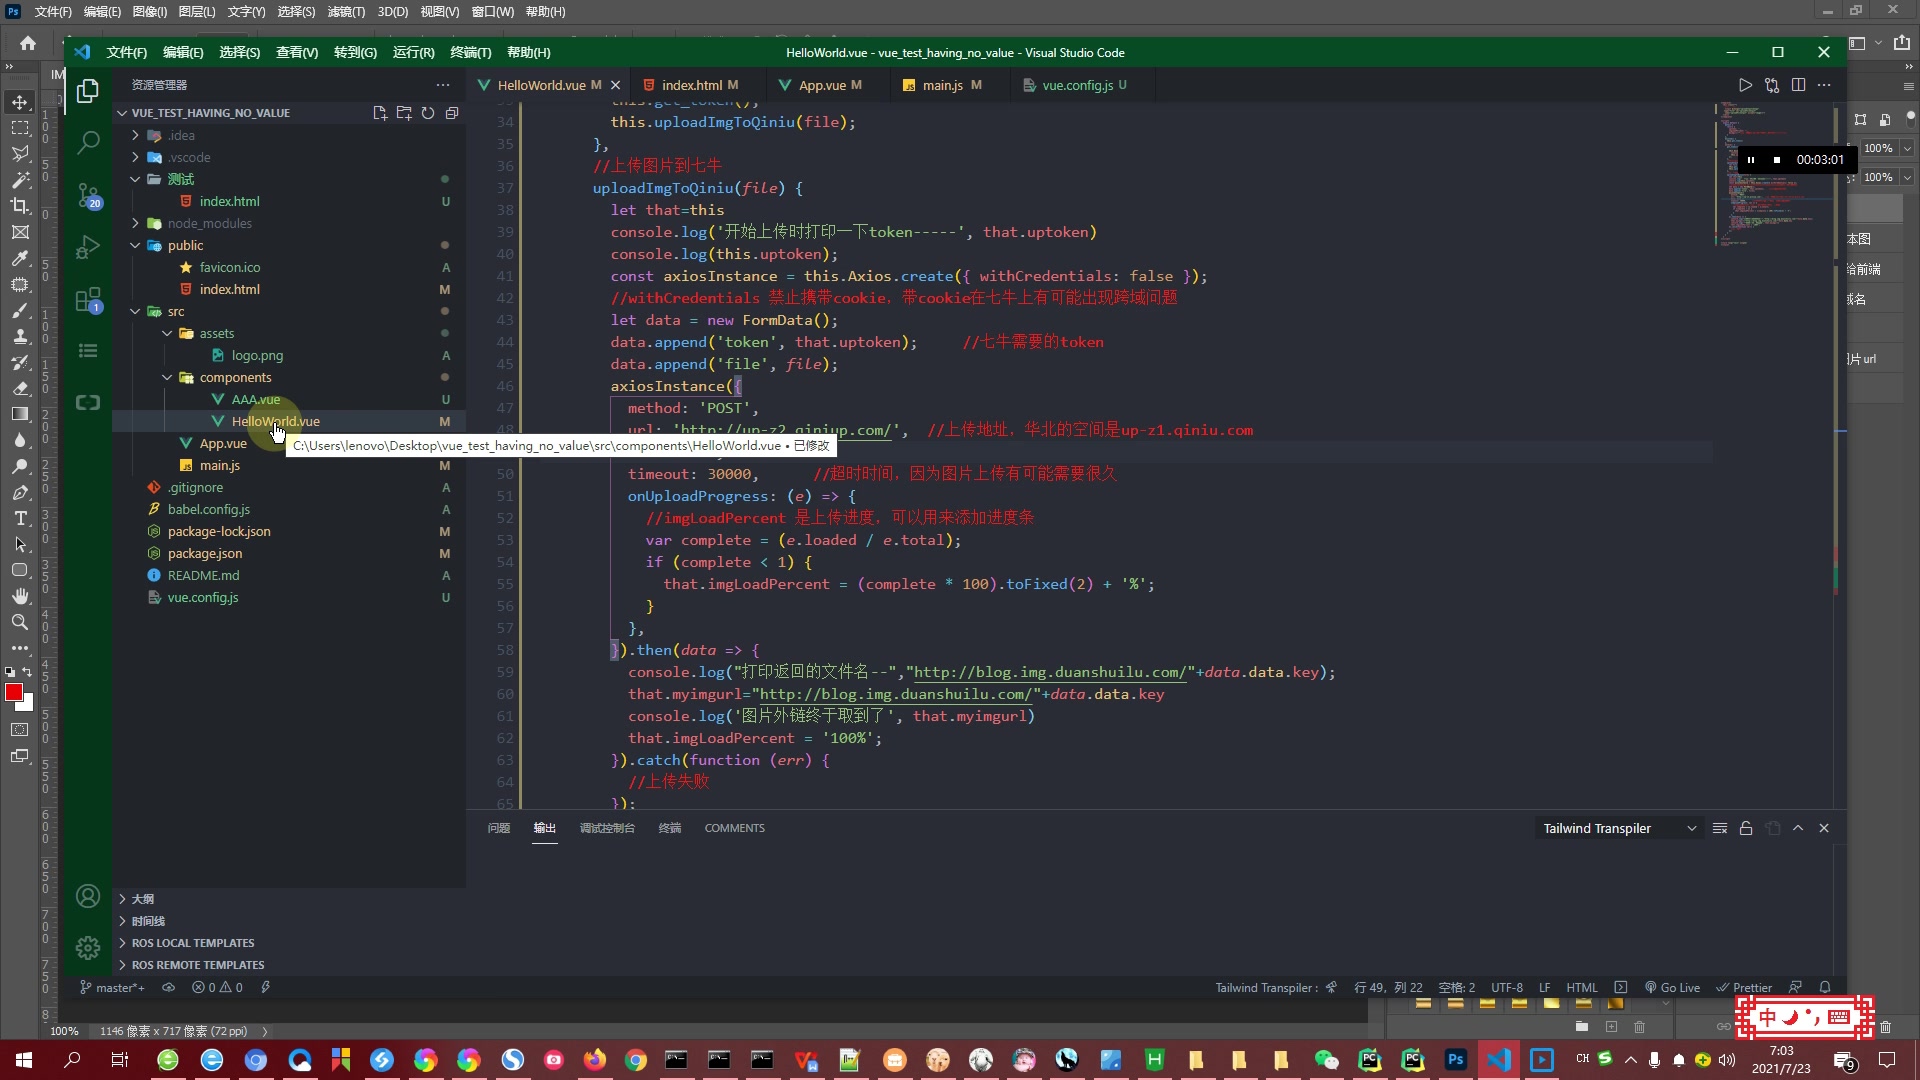Launch Chrome from the Windows taskbar
The width and height of the screenshot is (1920, 1080).
(x=635, y=1059)
